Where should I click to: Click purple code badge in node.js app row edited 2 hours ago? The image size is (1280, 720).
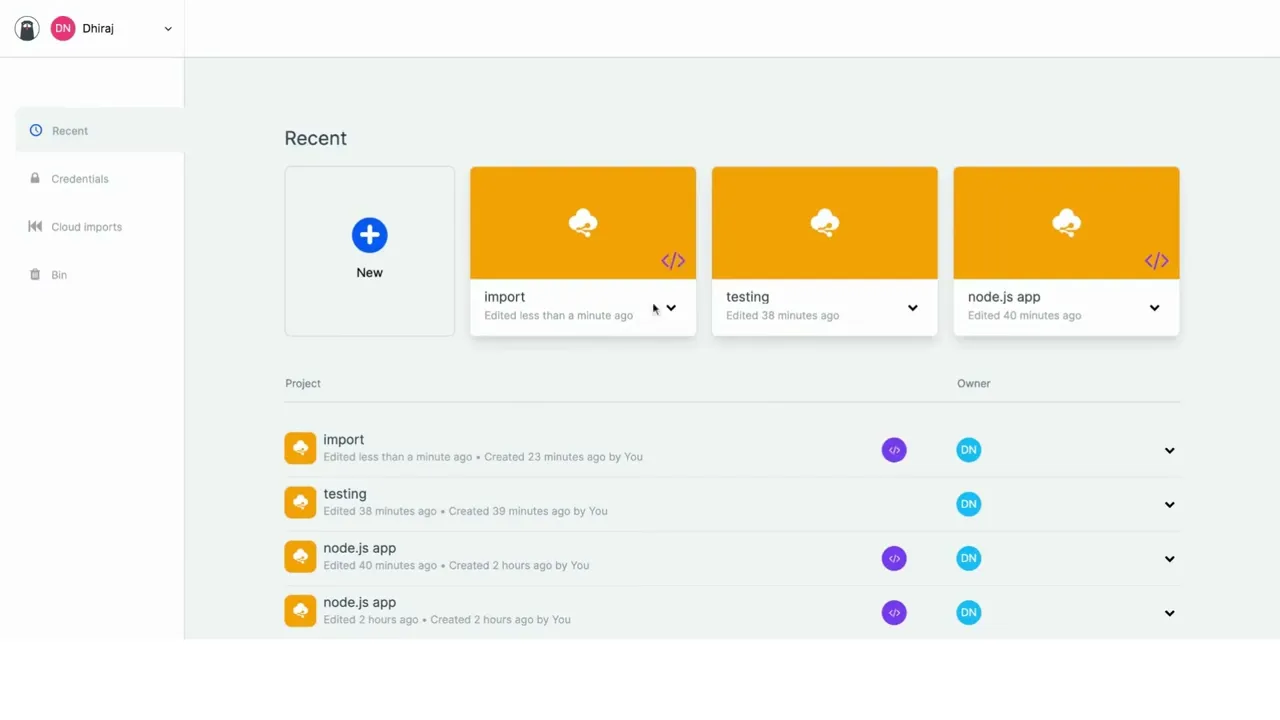pos(894,612)
